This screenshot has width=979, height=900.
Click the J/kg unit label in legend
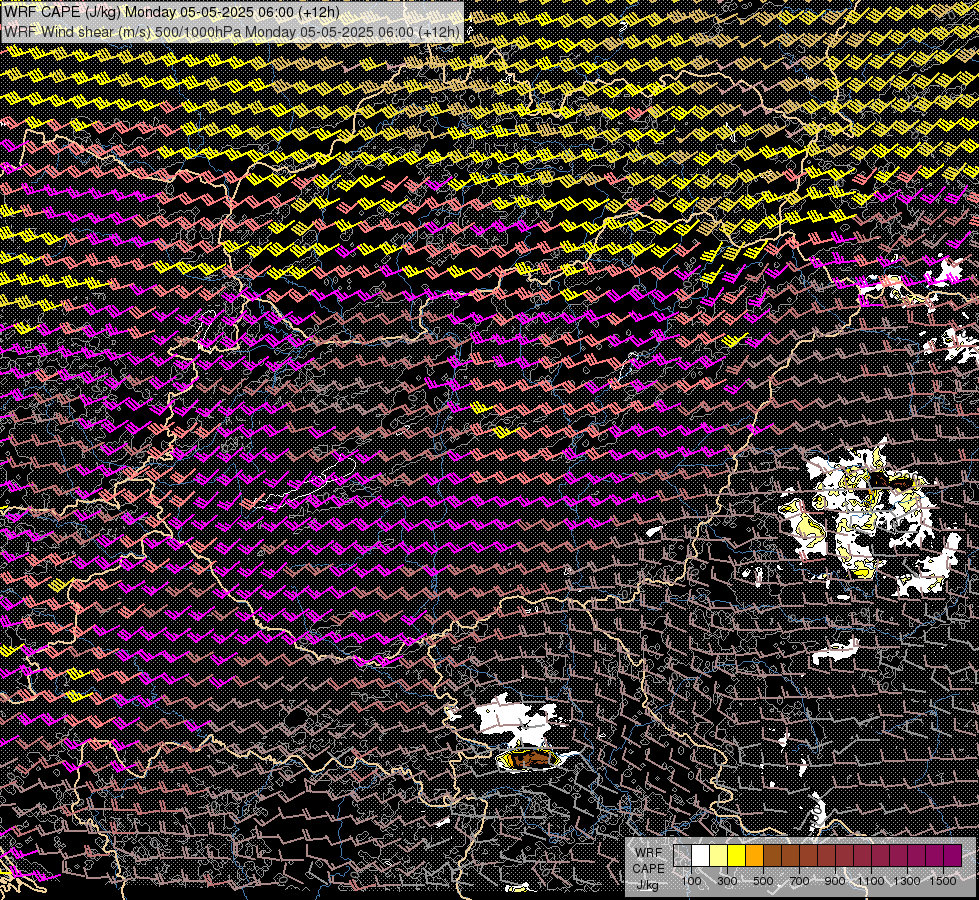[647, 885]
